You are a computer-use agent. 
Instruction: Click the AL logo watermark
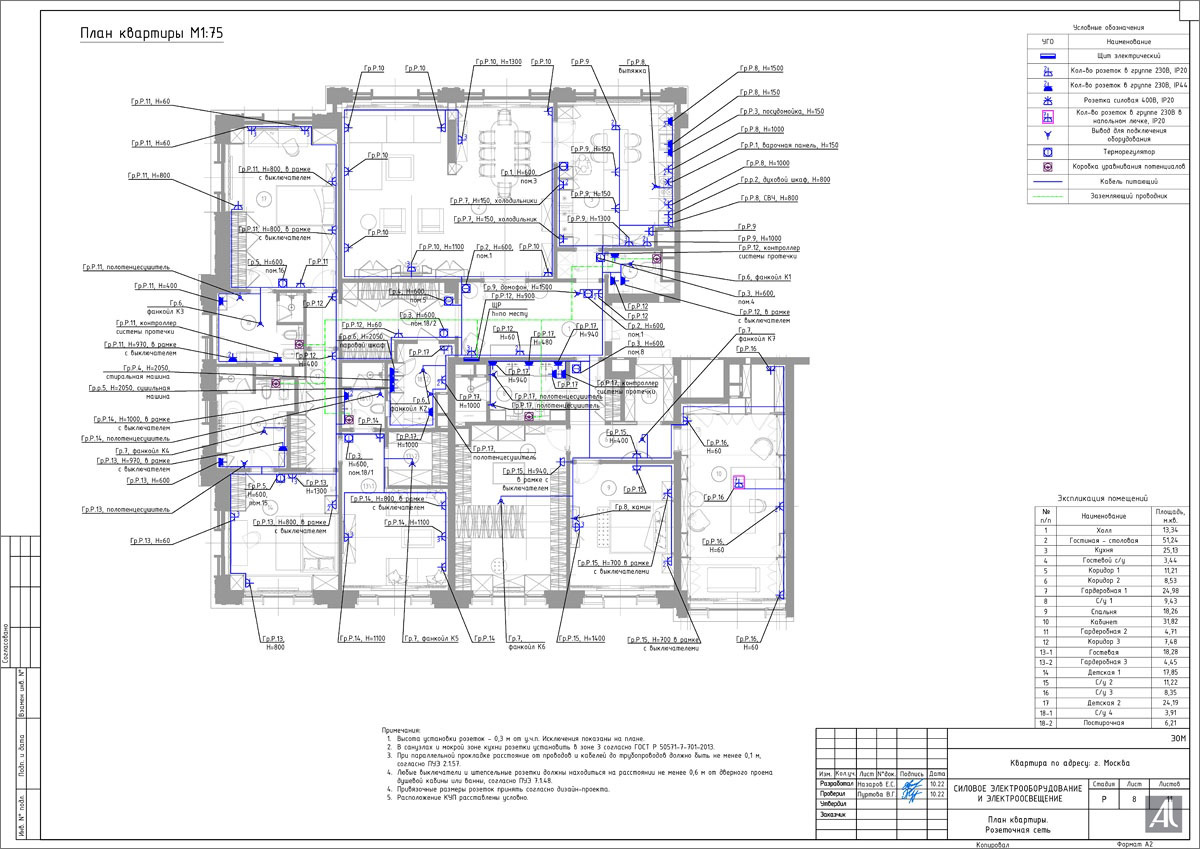[x=1162, y=815]
